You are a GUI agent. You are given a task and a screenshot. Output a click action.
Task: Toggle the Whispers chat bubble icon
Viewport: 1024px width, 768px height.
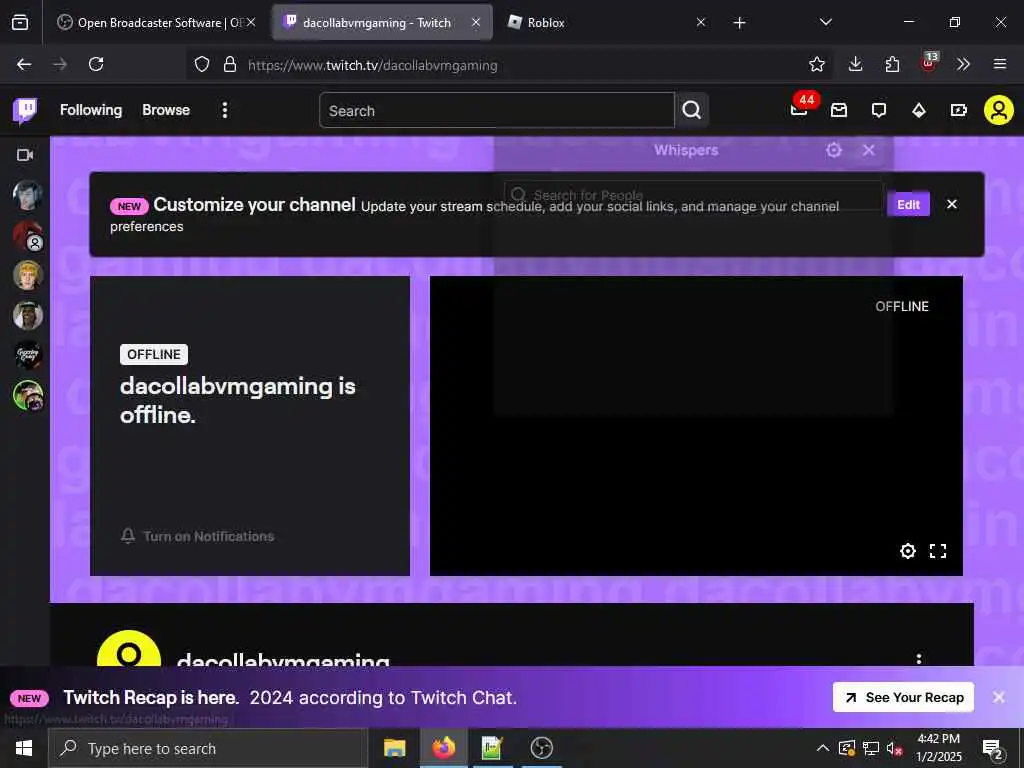point(879,110)
